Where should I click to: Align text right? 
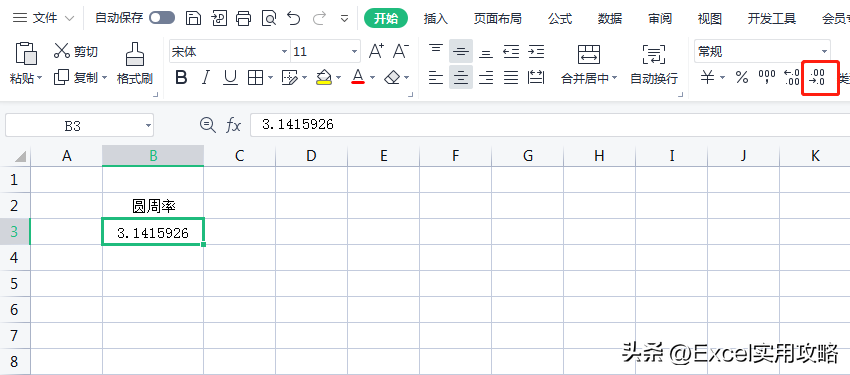coord(486,78)
